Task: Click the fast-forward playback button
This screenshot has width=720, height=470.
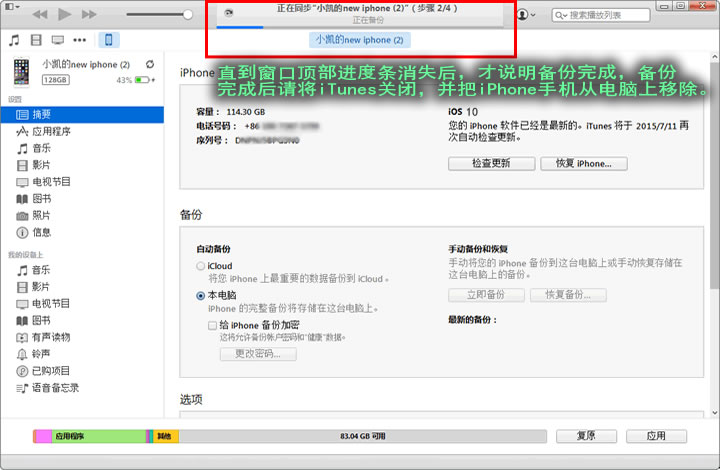Action: [89, 15]
